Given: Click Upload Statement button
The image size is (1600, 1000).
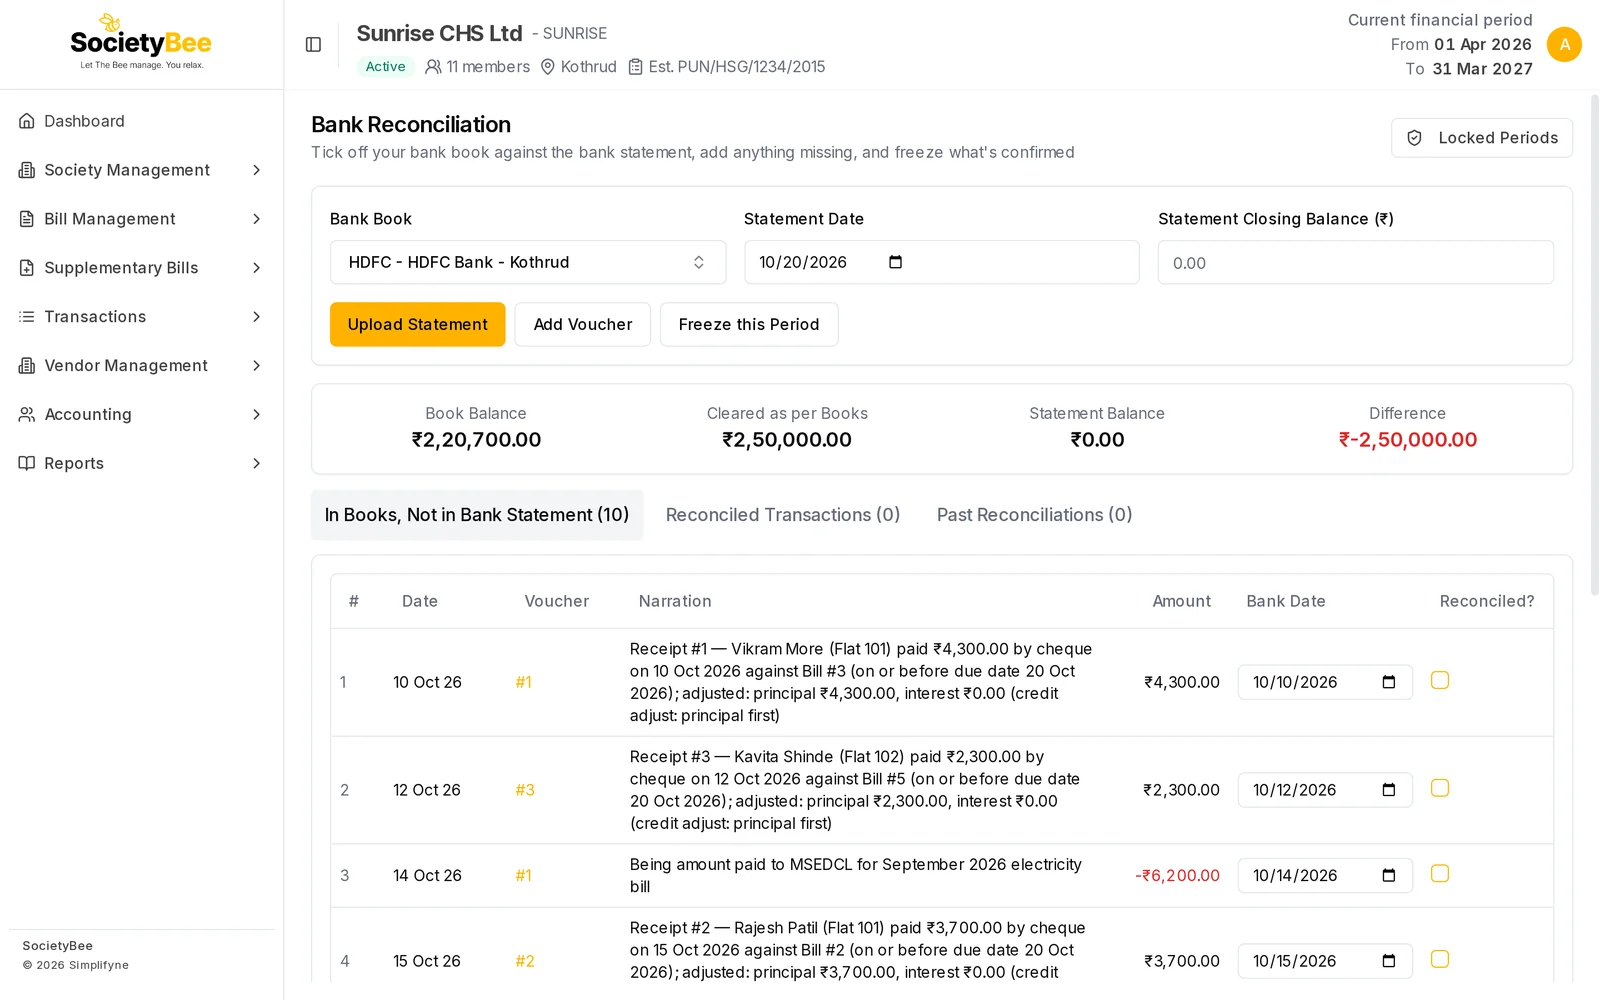Looking at the screenshot, I should click(x=418, y=325).
